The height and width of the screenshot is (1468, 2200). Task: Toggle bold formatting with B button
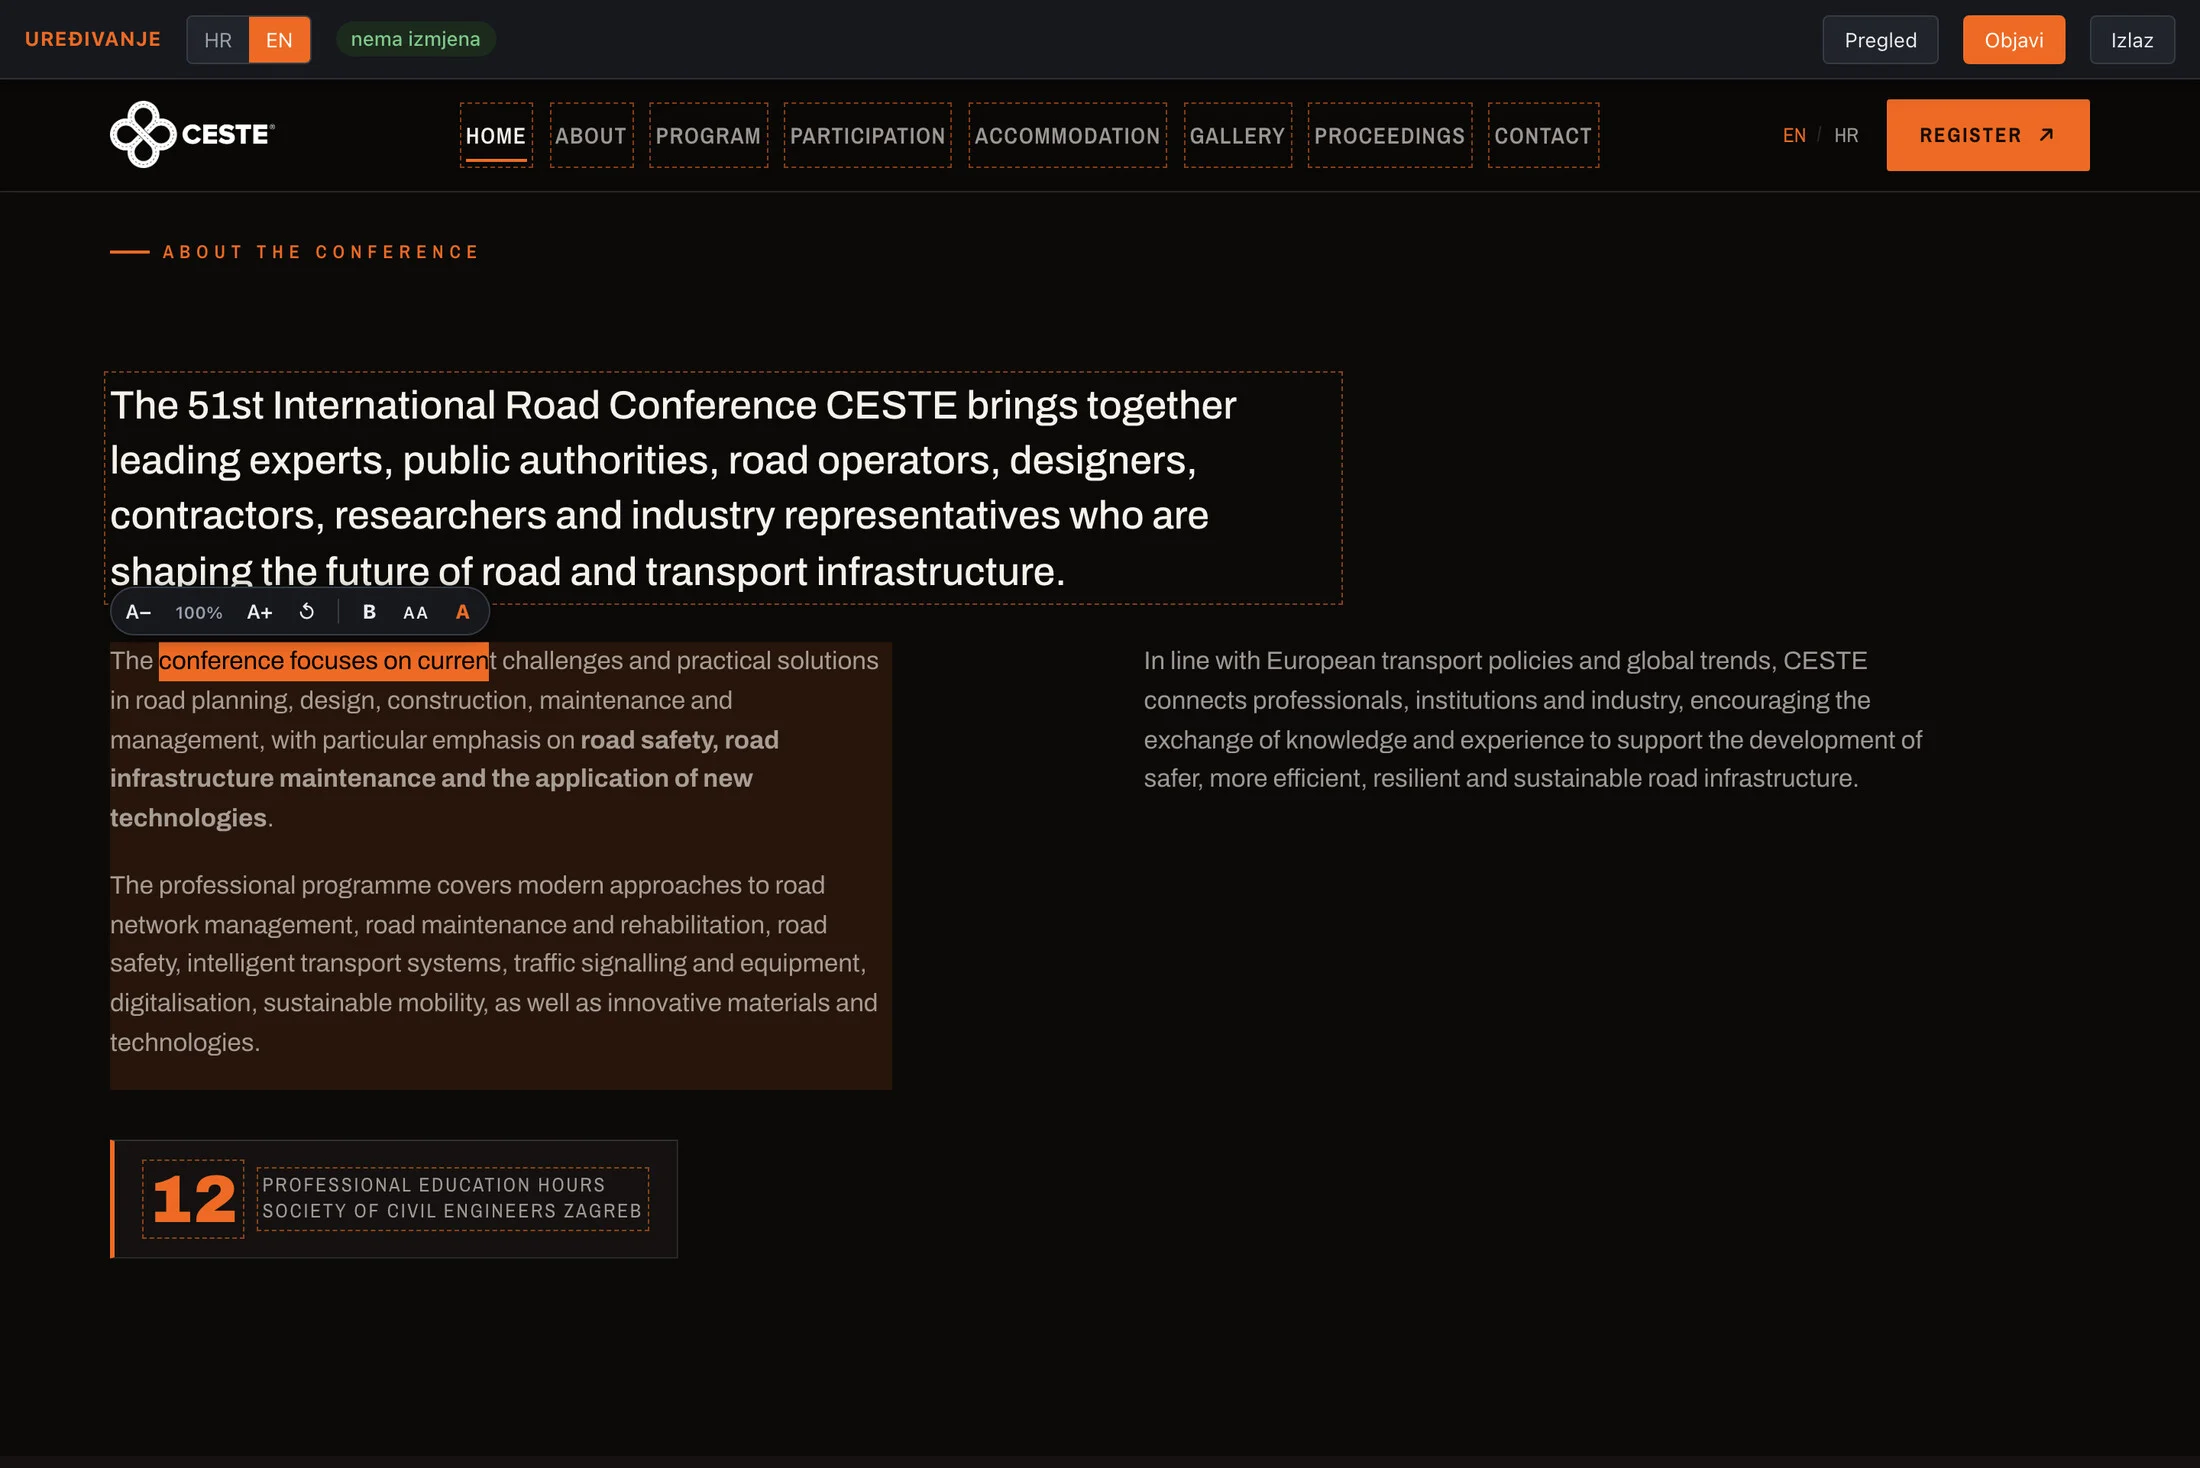pos(369,612)
